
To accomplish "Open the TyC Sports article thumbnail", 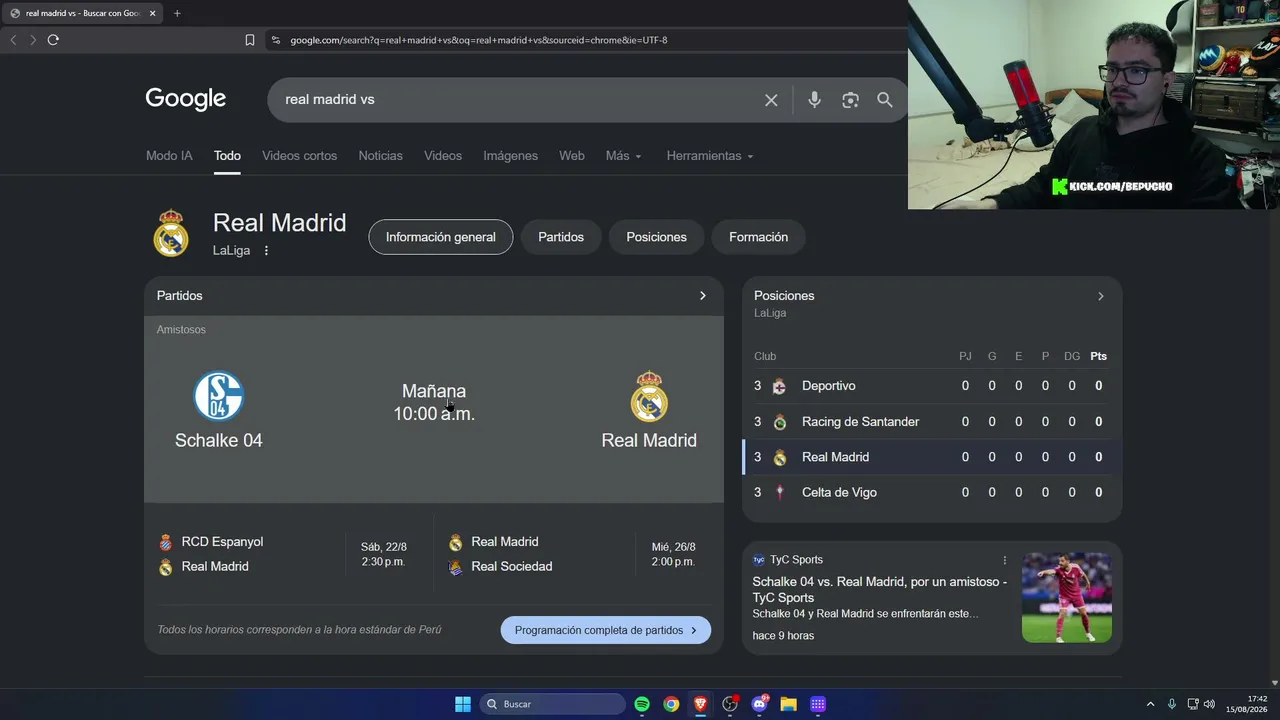I will tap(1067, 597).
